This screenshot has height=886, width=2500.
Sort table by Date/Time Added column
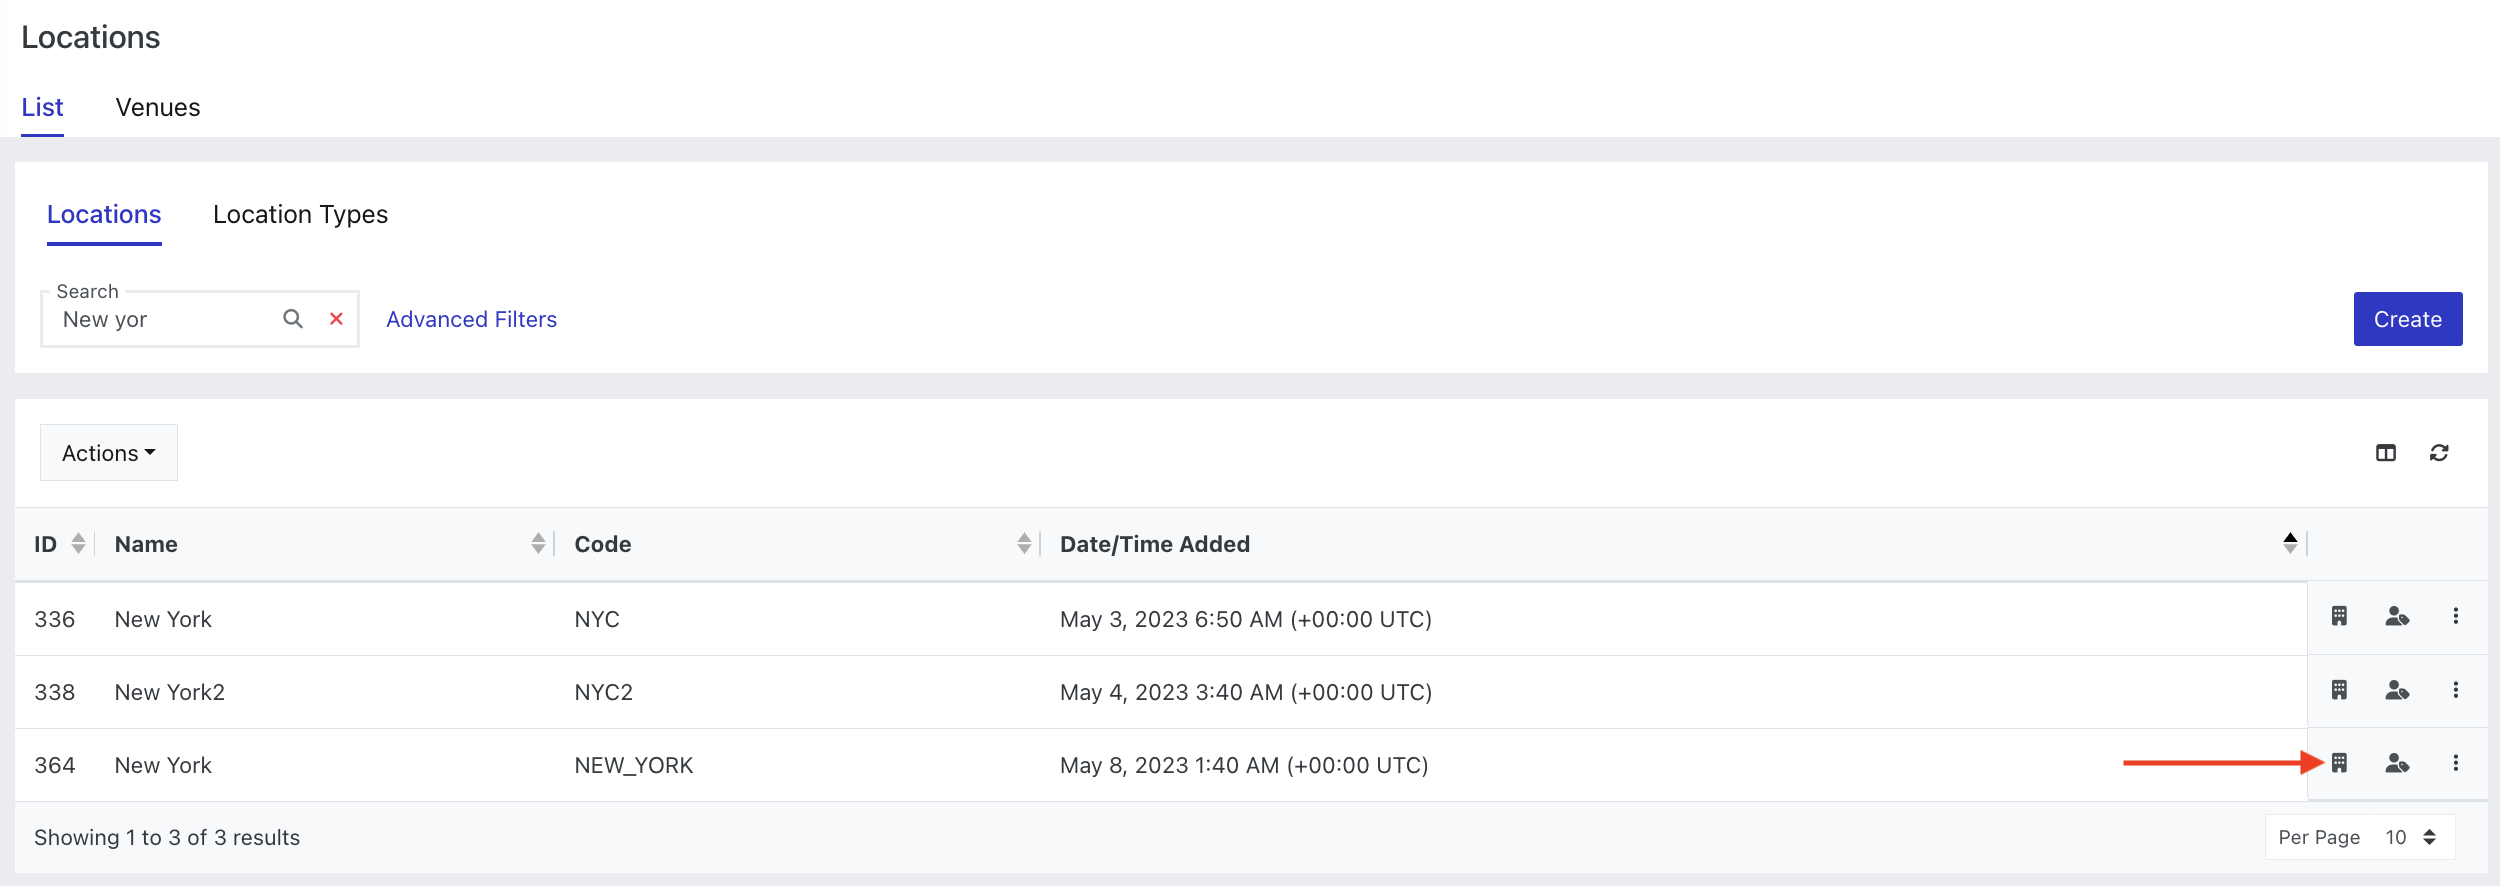[2289, 543]
